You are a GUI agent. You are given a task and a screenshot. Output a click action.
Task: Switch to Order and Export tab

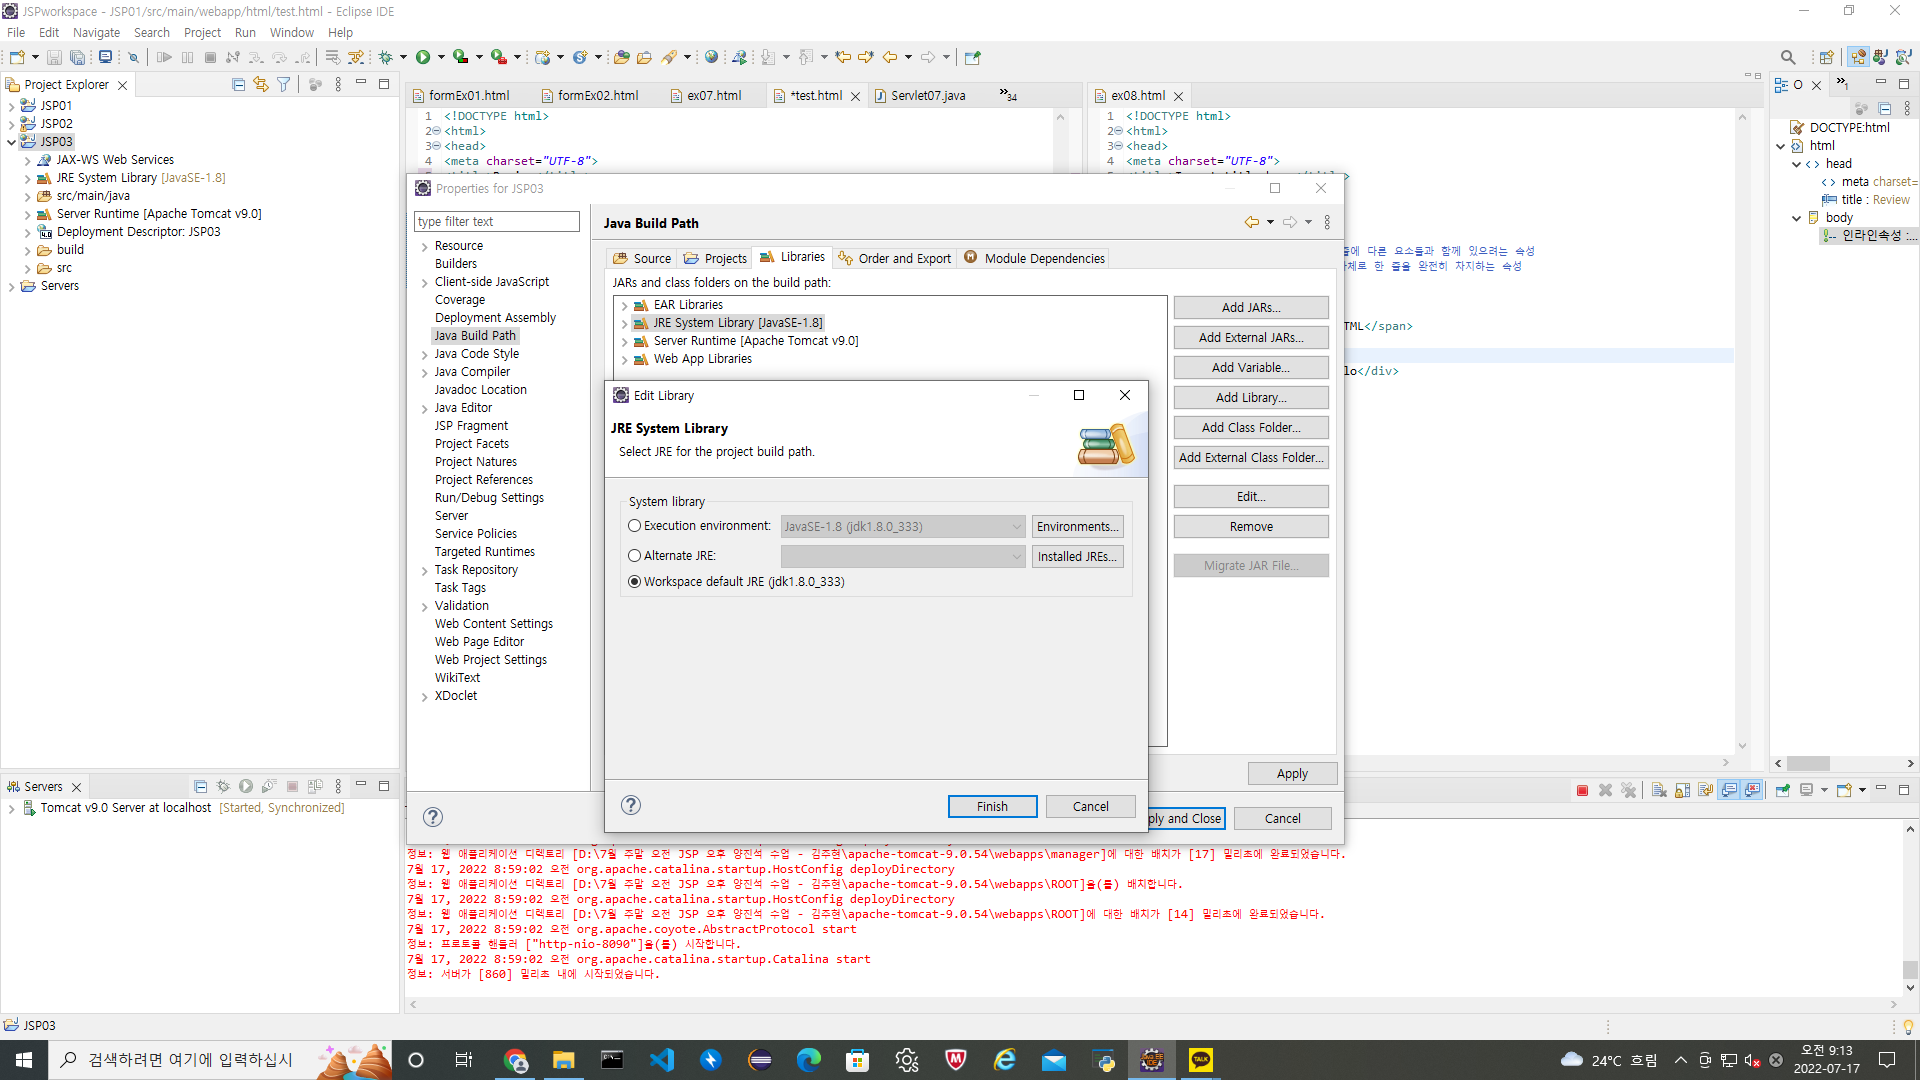(x=895, y=258)
